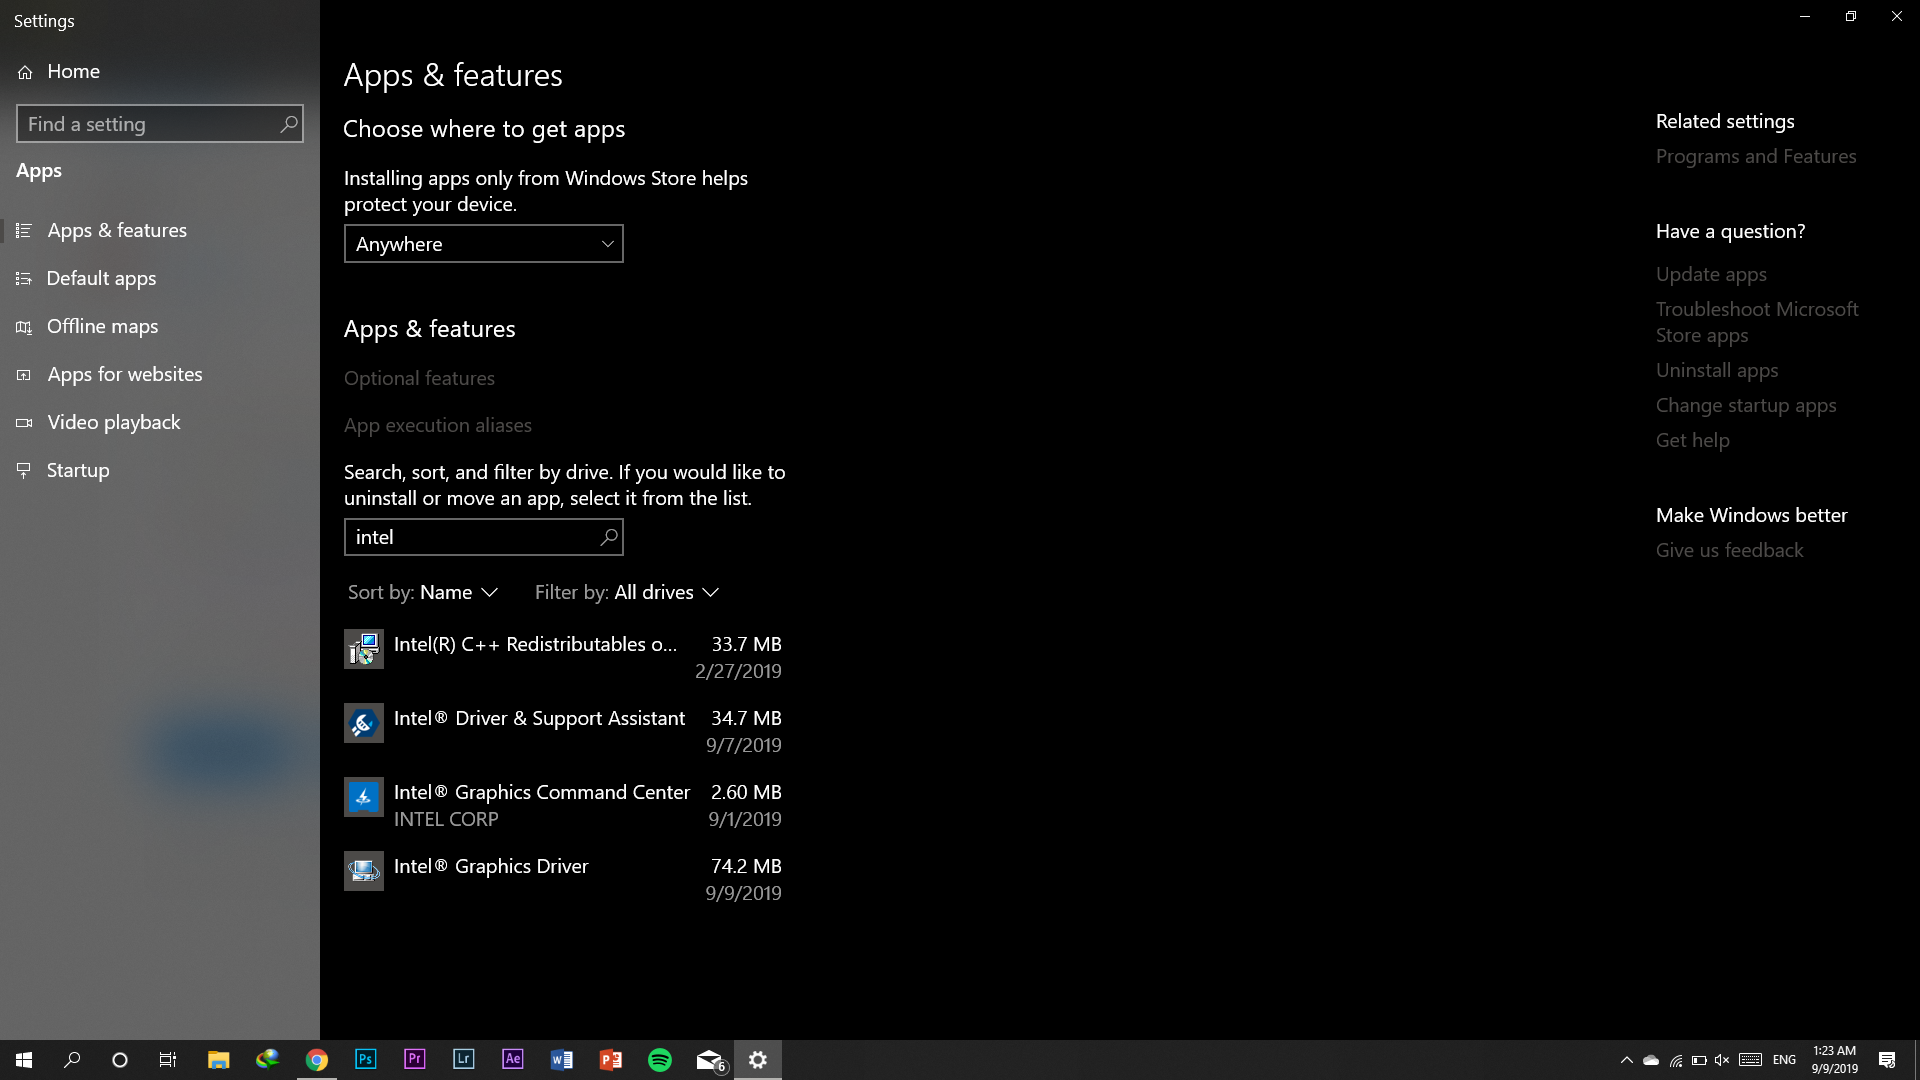Launch Photoshop from the taskbar
Image resolution: width=1920 pixels, height=1080 pixels.
pos(365,1060)
